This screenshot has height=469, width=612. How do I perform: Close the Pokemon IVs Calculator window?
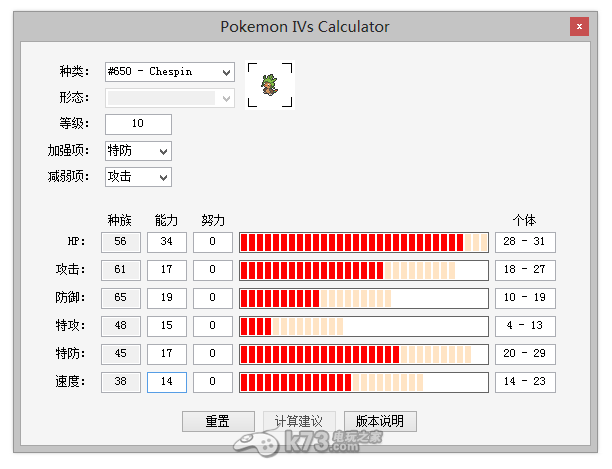pos(579,27)
